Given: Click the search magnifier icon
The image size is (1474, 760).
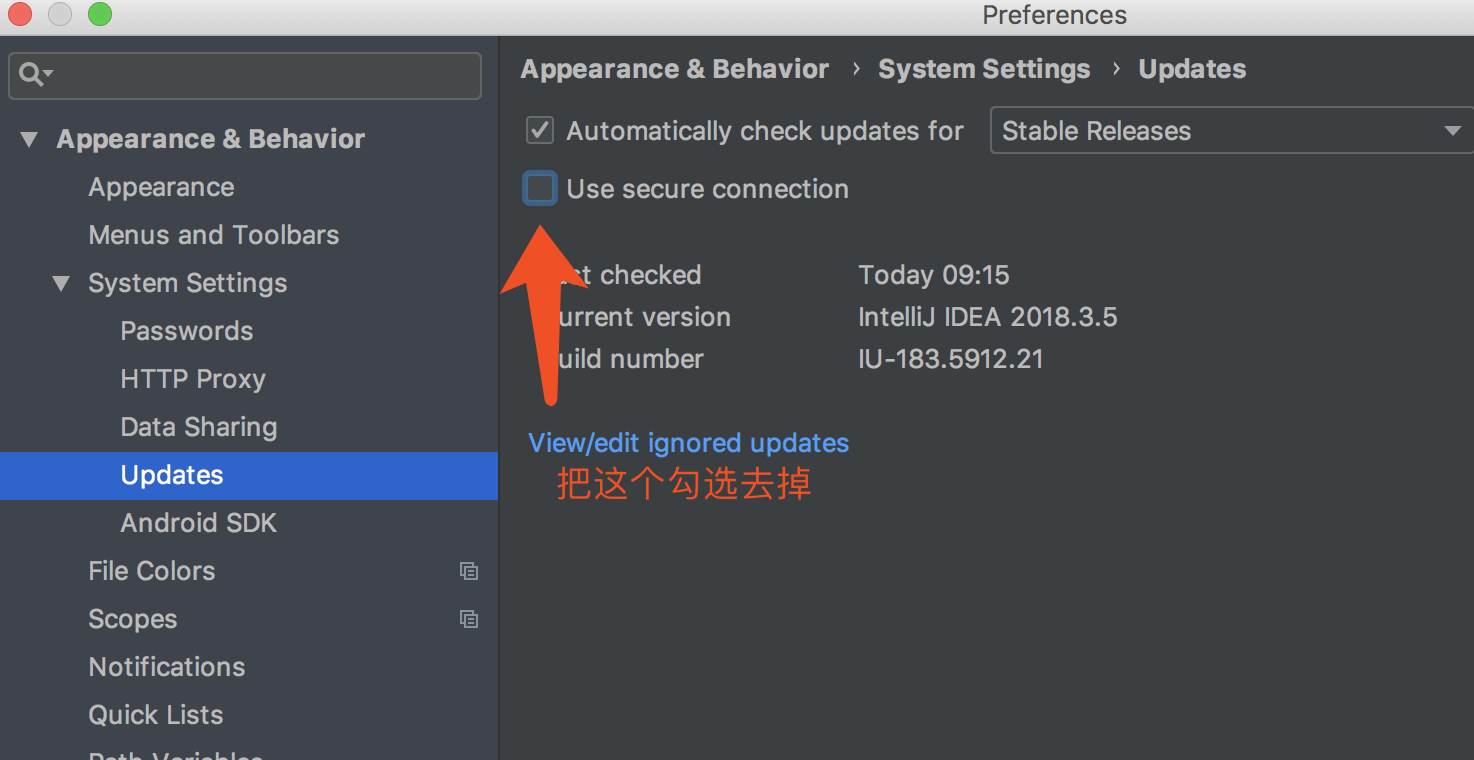Looking at the screenshot, I should [x=35, y=75].
